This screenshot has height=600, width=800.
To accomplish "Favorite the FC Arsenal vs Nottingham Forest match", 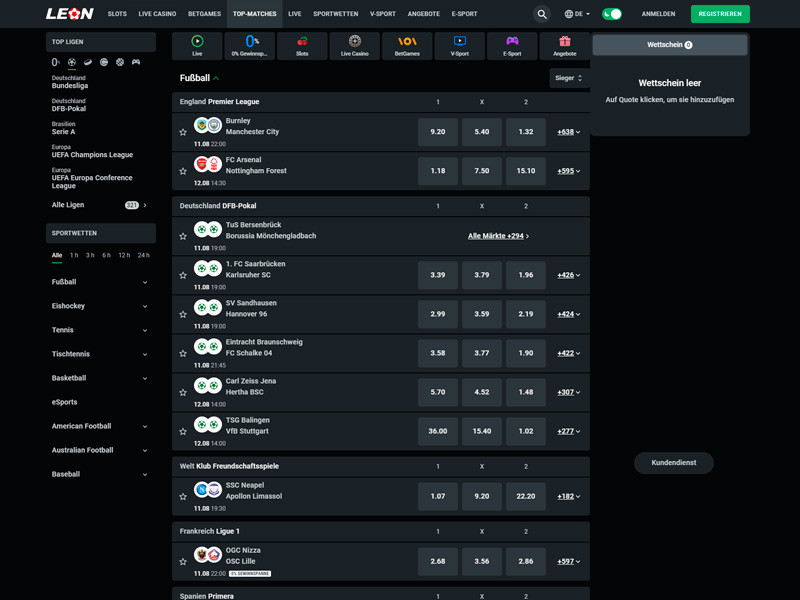I will pyautogui.click(x=183, y=171).
